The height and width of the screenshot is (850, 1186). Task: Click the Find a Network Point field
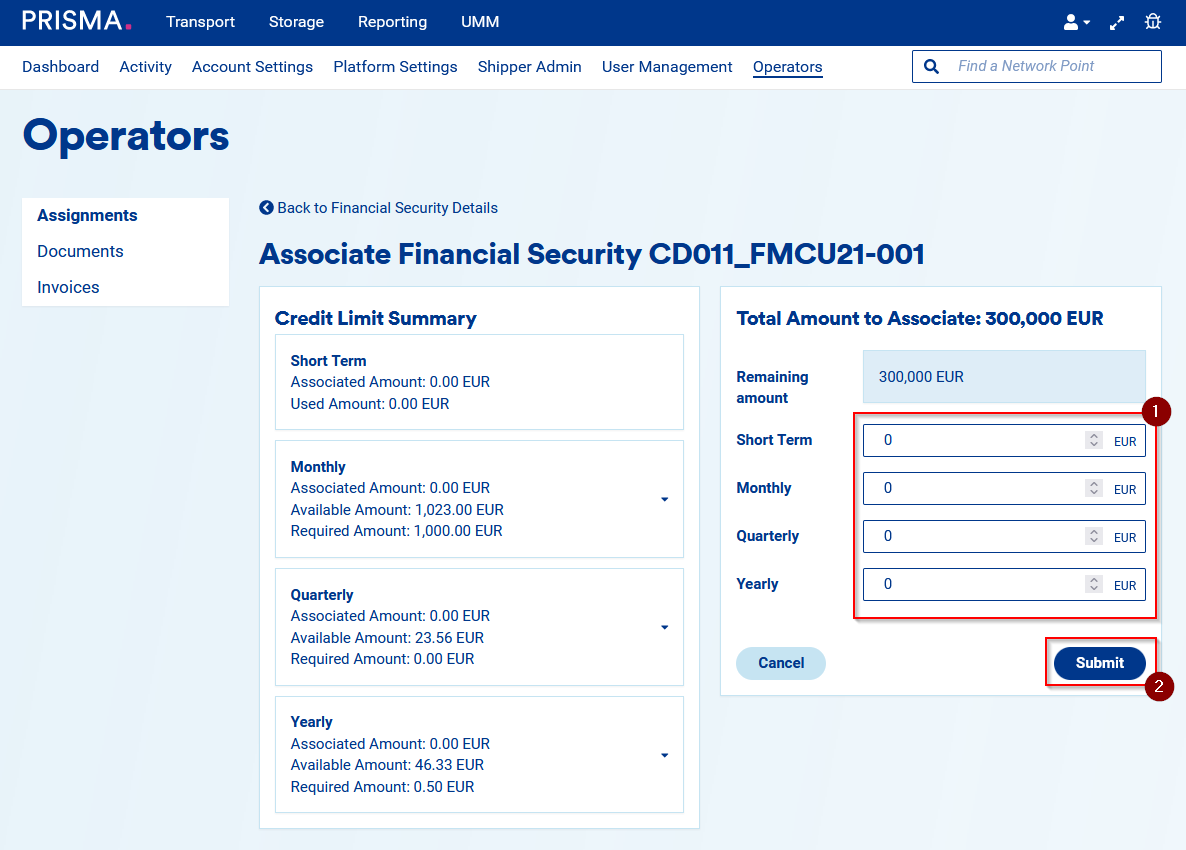tap(1050, 66)
